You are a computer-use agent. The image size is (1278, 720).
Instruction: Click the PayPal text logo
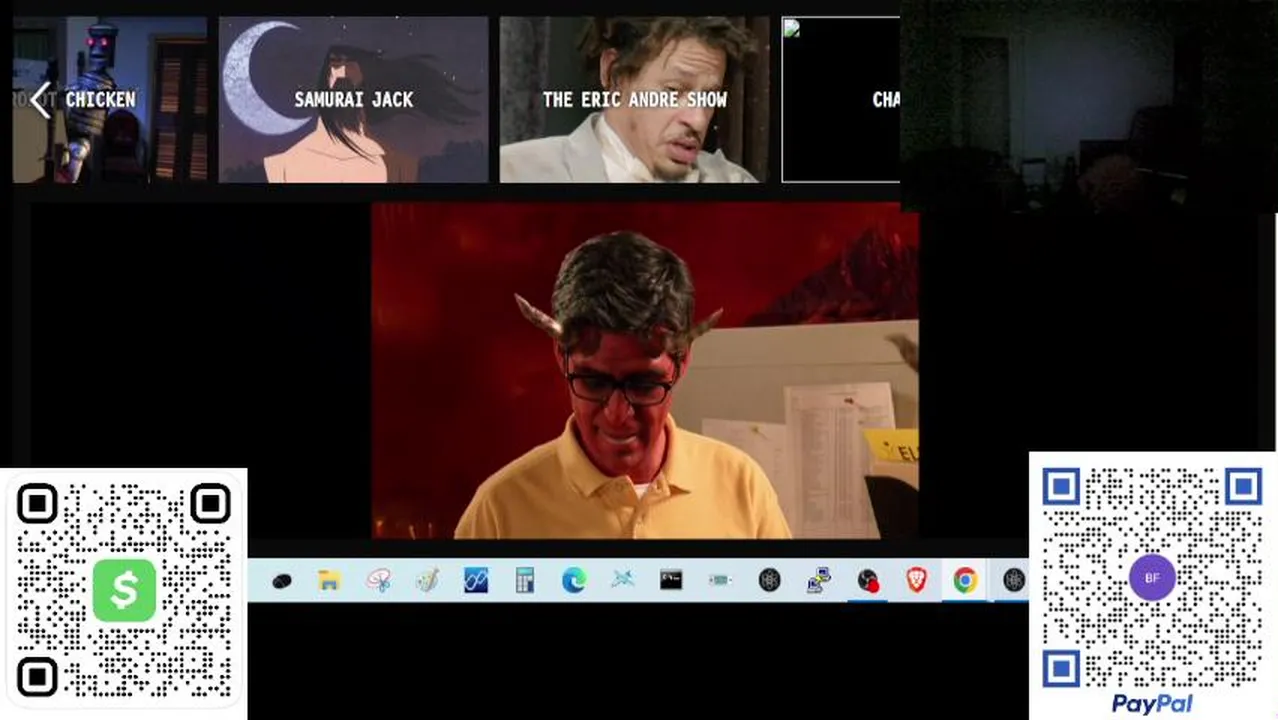(1152, 704)
